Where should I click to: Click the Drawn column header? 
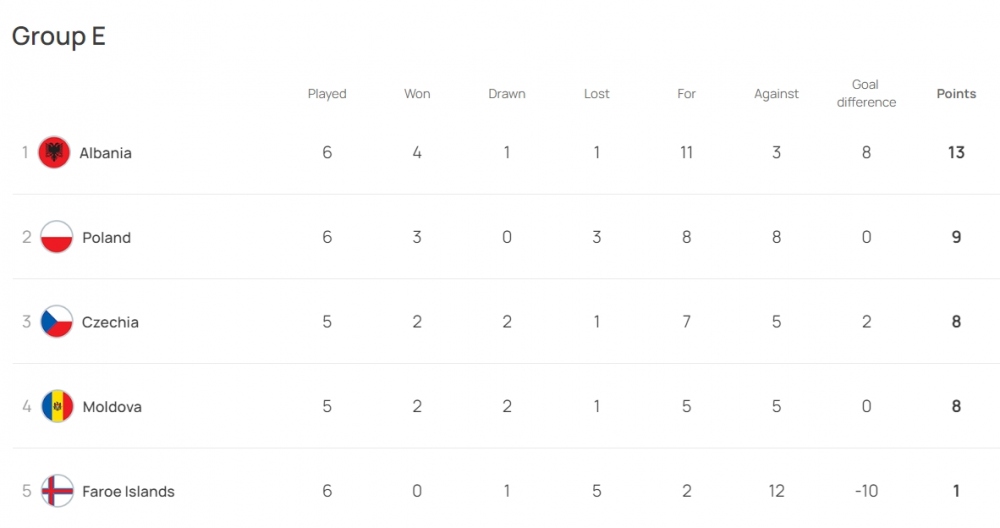point(507,94)
